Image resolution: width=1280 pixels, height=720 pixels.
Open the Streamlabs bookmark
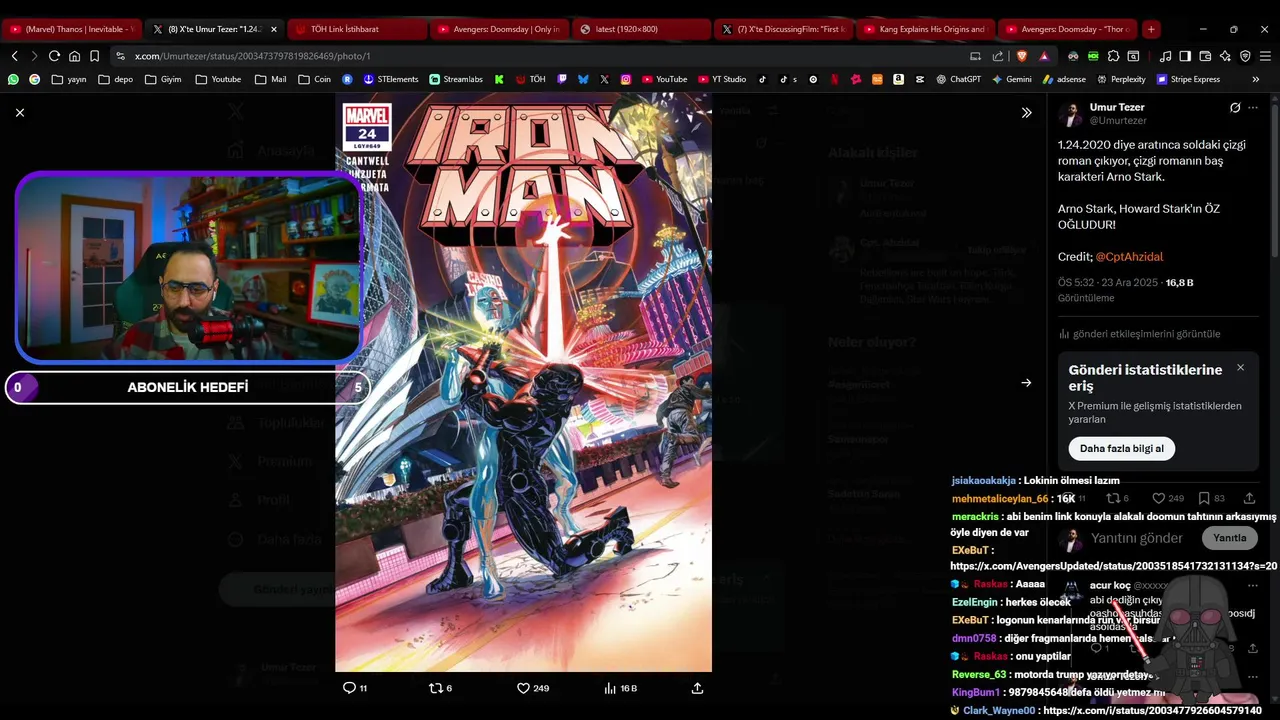click(x=456, y=79)
